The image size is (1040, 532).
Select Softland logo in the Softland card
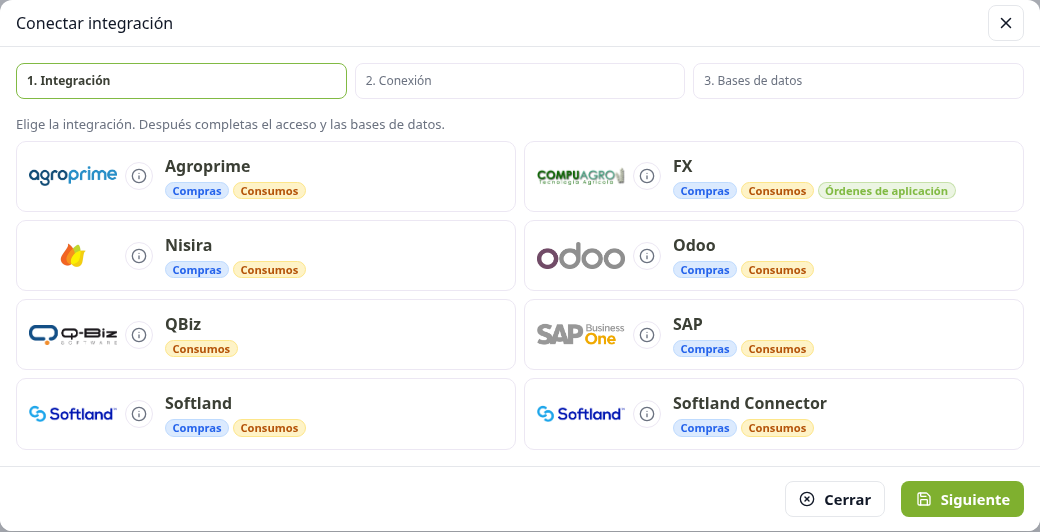[x=73, y=414]
